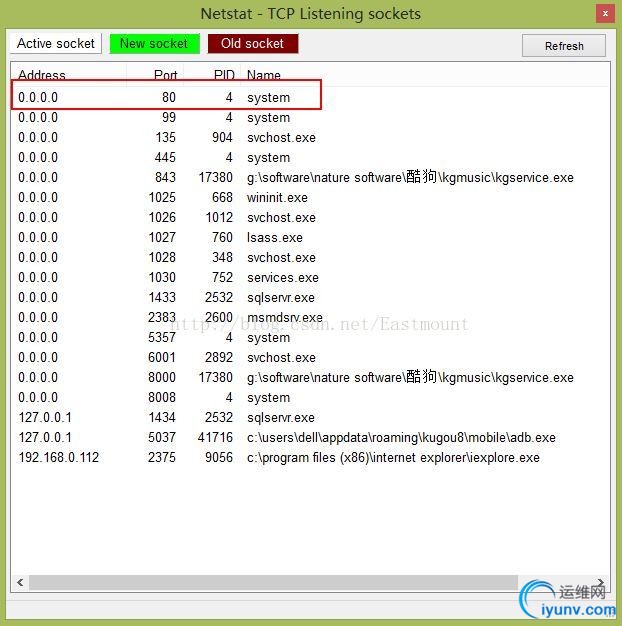The image size is (622, 626).
Task: Select the sqlservr.exe row on port 1433
Action: 310,297
